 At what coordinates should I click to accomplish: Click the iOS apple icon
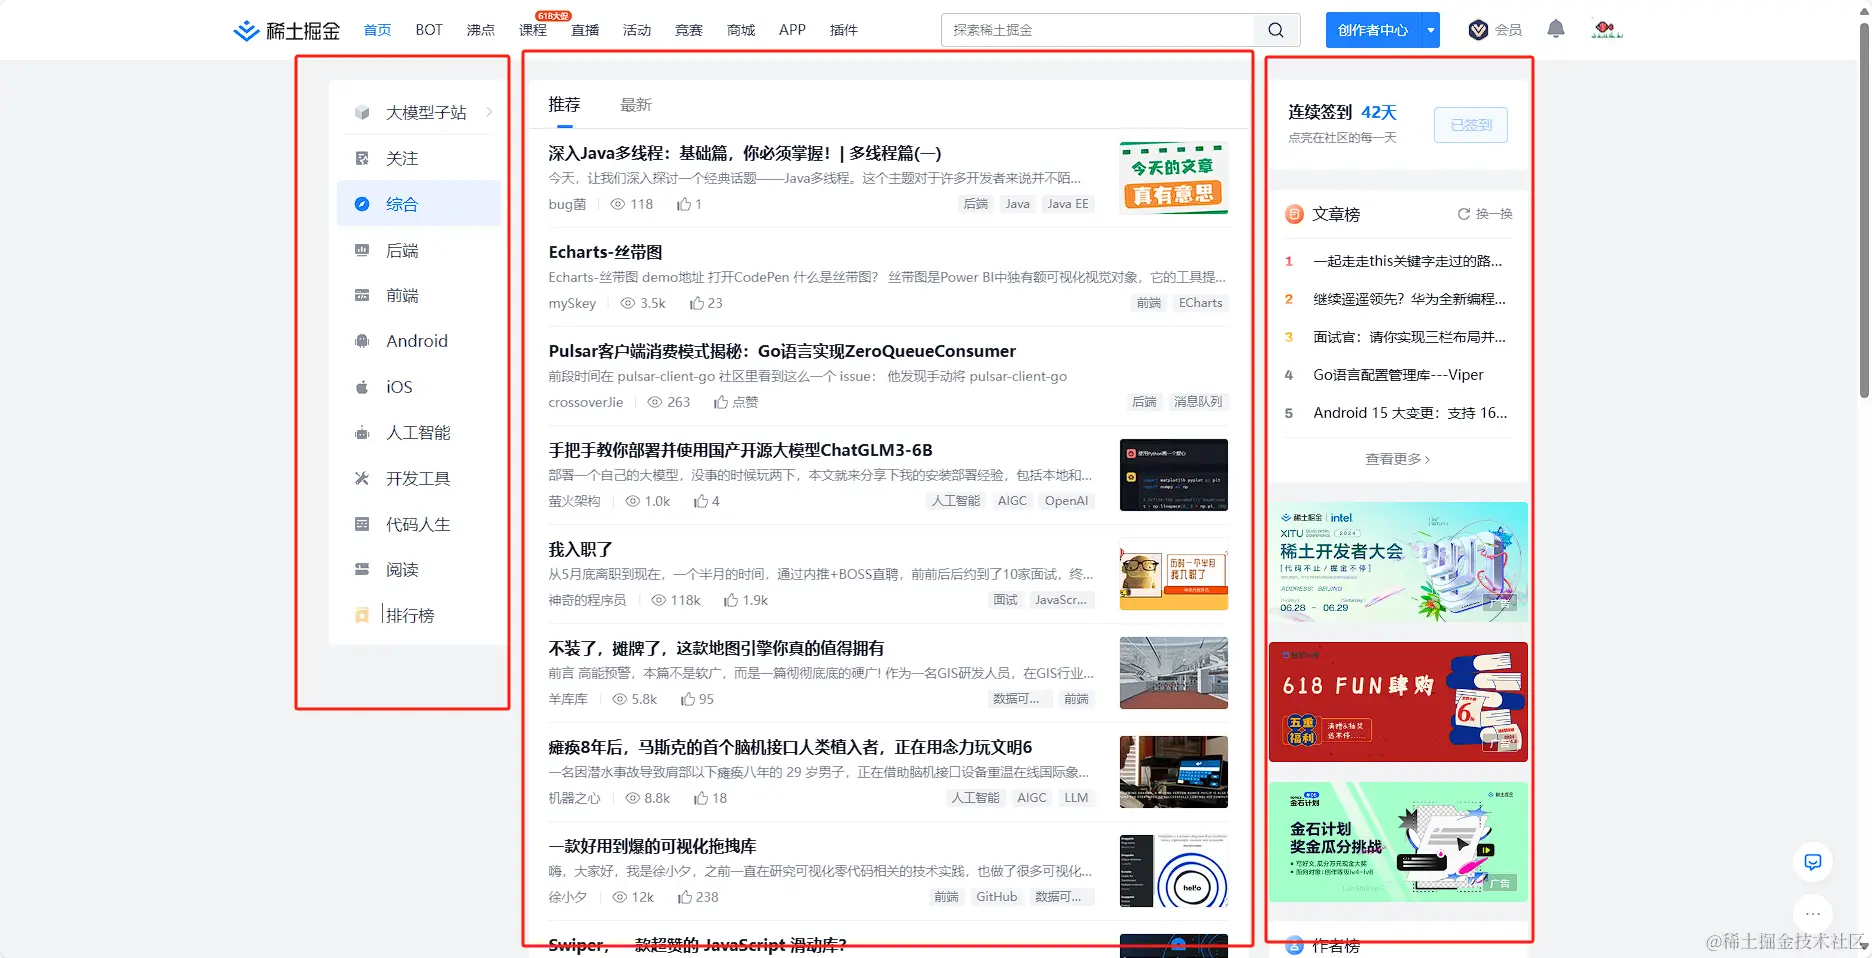[x=362, y=387]
